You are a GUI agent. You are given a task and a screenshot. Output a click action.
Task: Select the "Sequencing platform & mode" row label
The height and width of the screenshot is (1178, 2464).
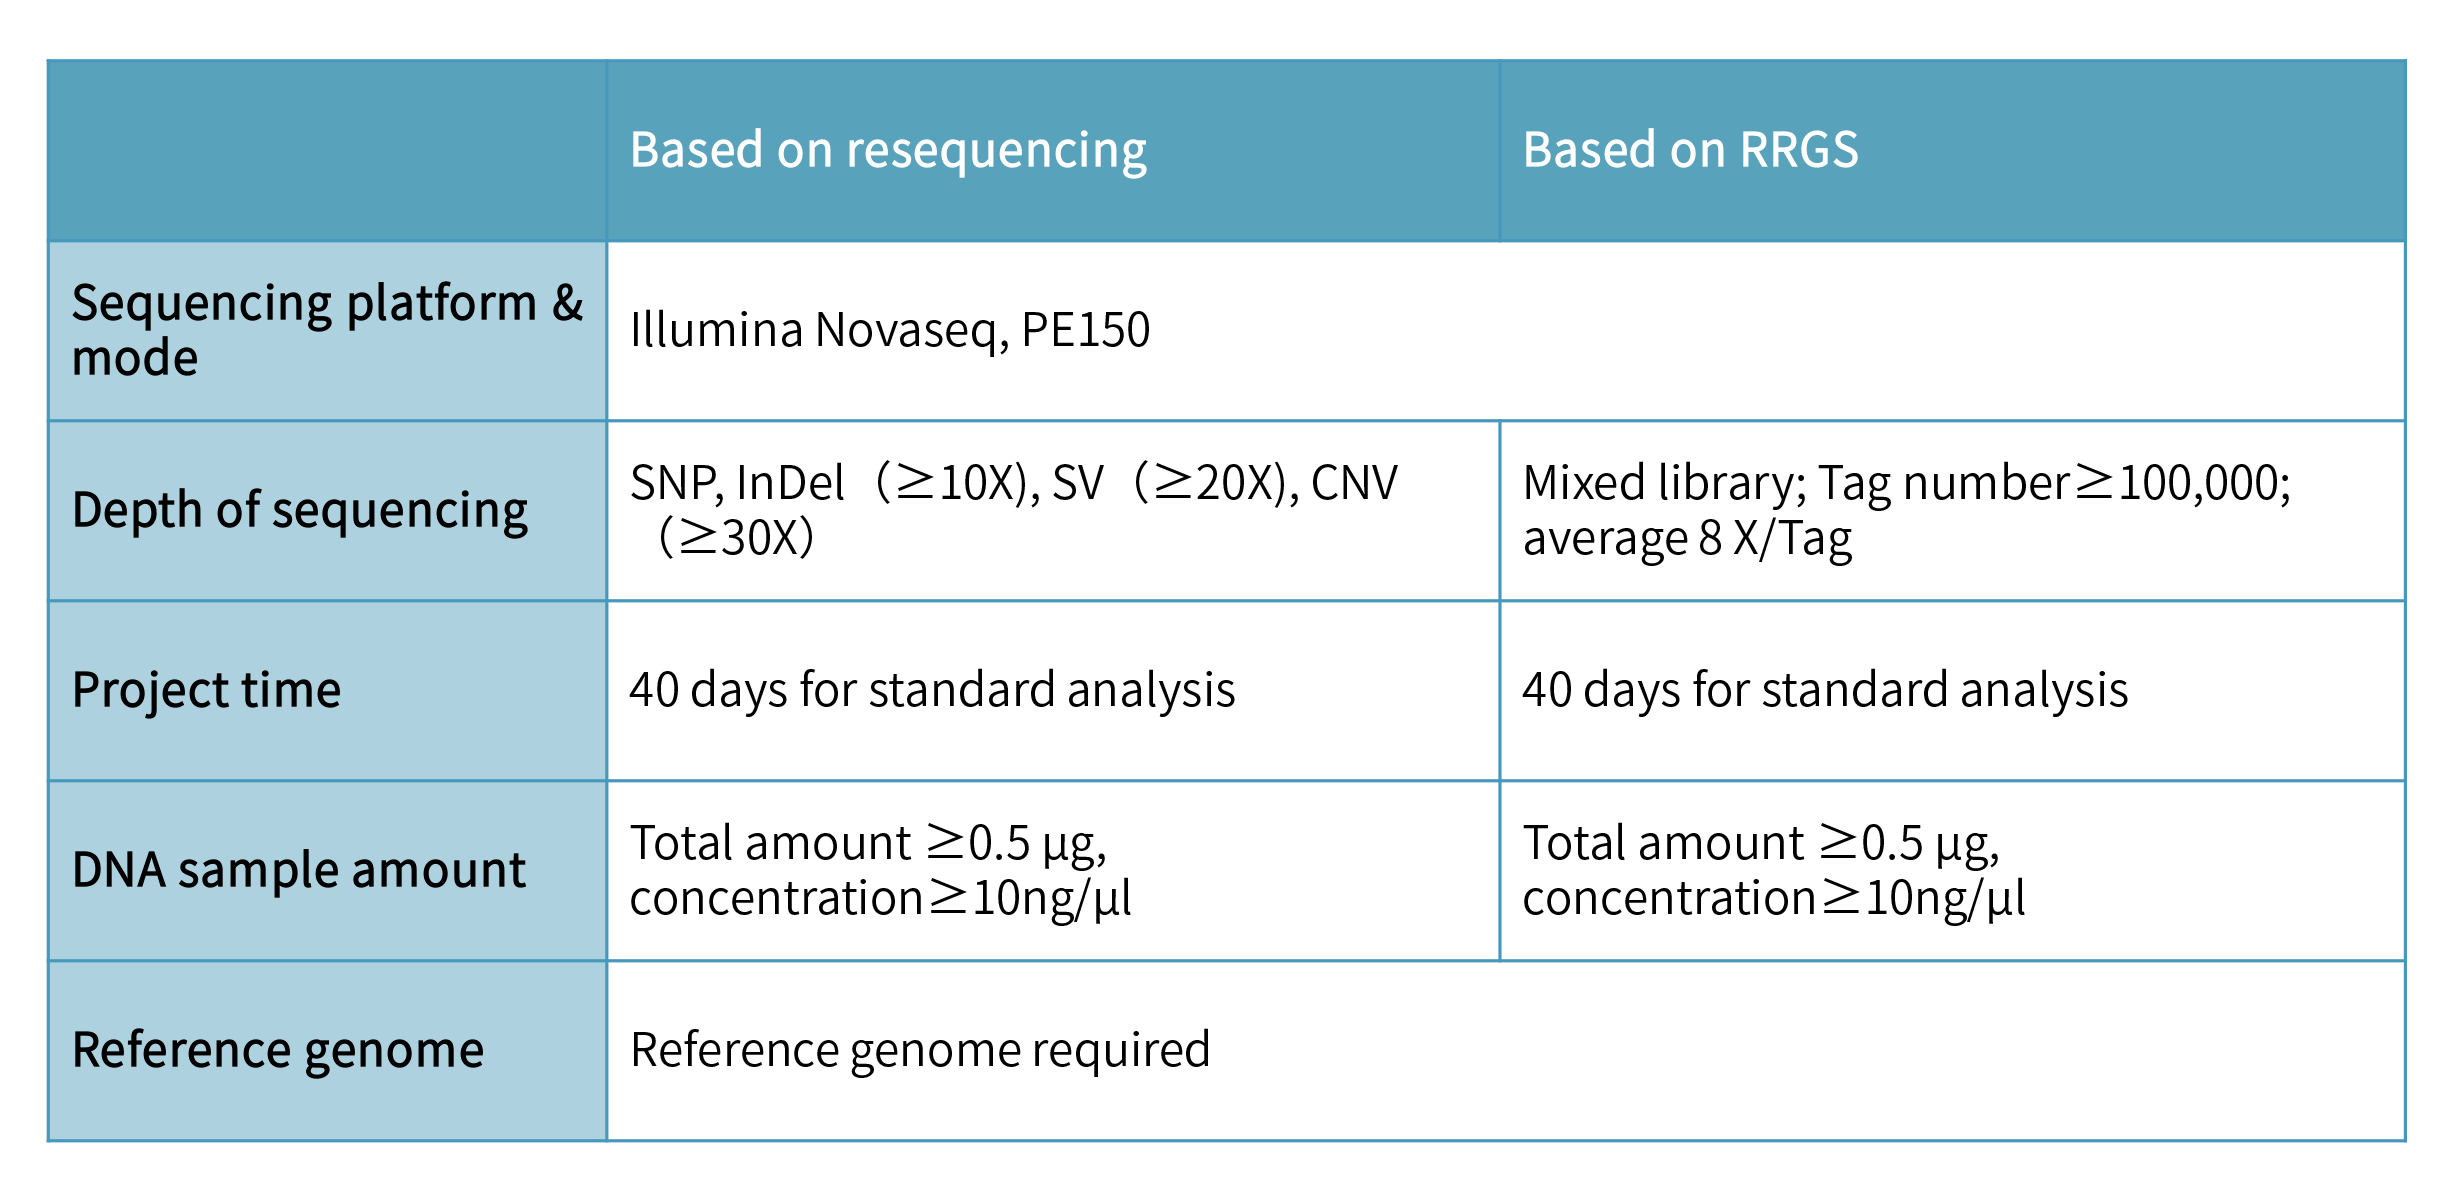click(326, 330)
